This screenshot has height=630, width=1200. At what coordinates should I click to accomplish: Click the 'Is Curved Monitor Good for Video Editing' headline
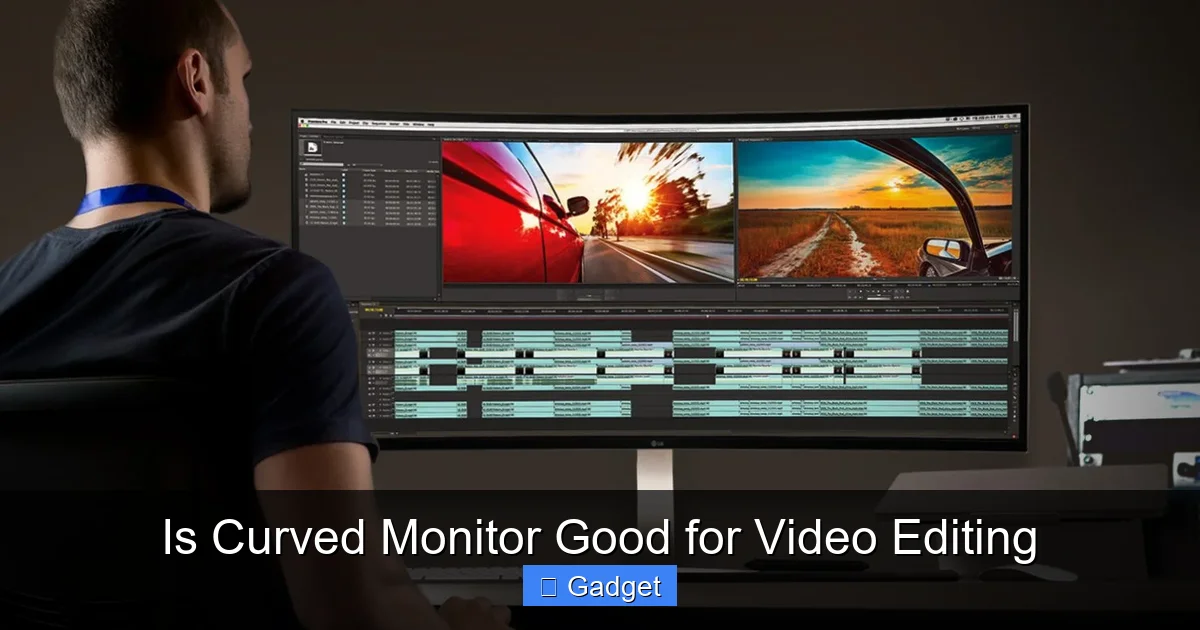point(600,538)
